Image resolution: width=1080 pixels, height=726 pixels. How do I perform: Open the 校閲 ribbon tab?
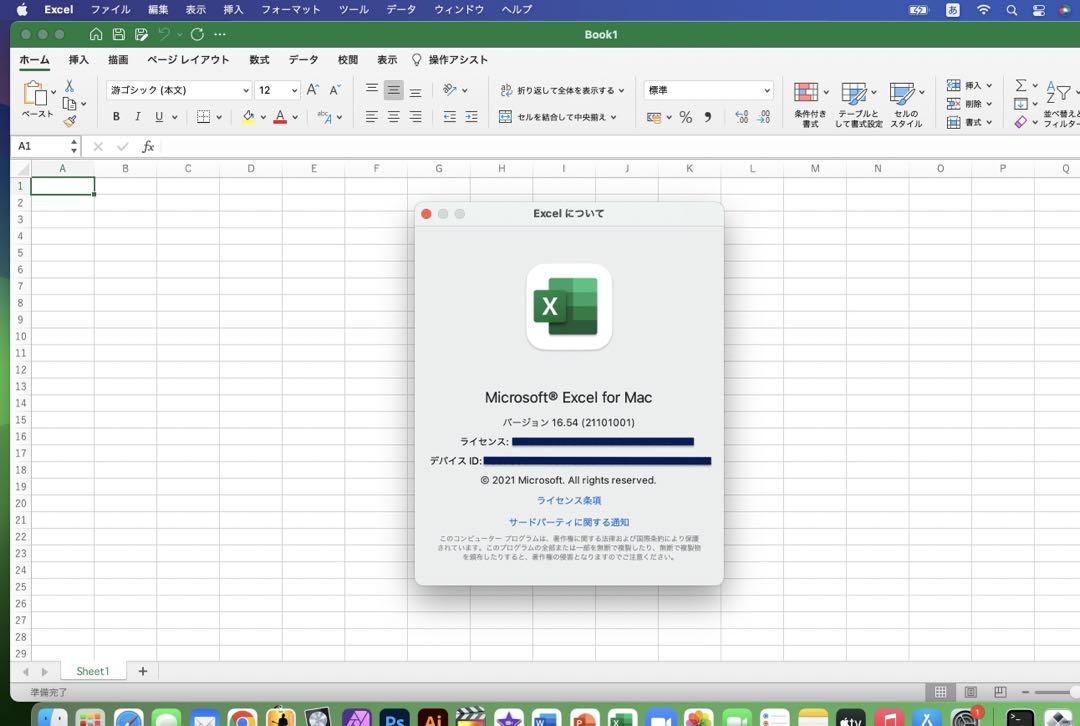pyautogui.click(x=348, y=60)
